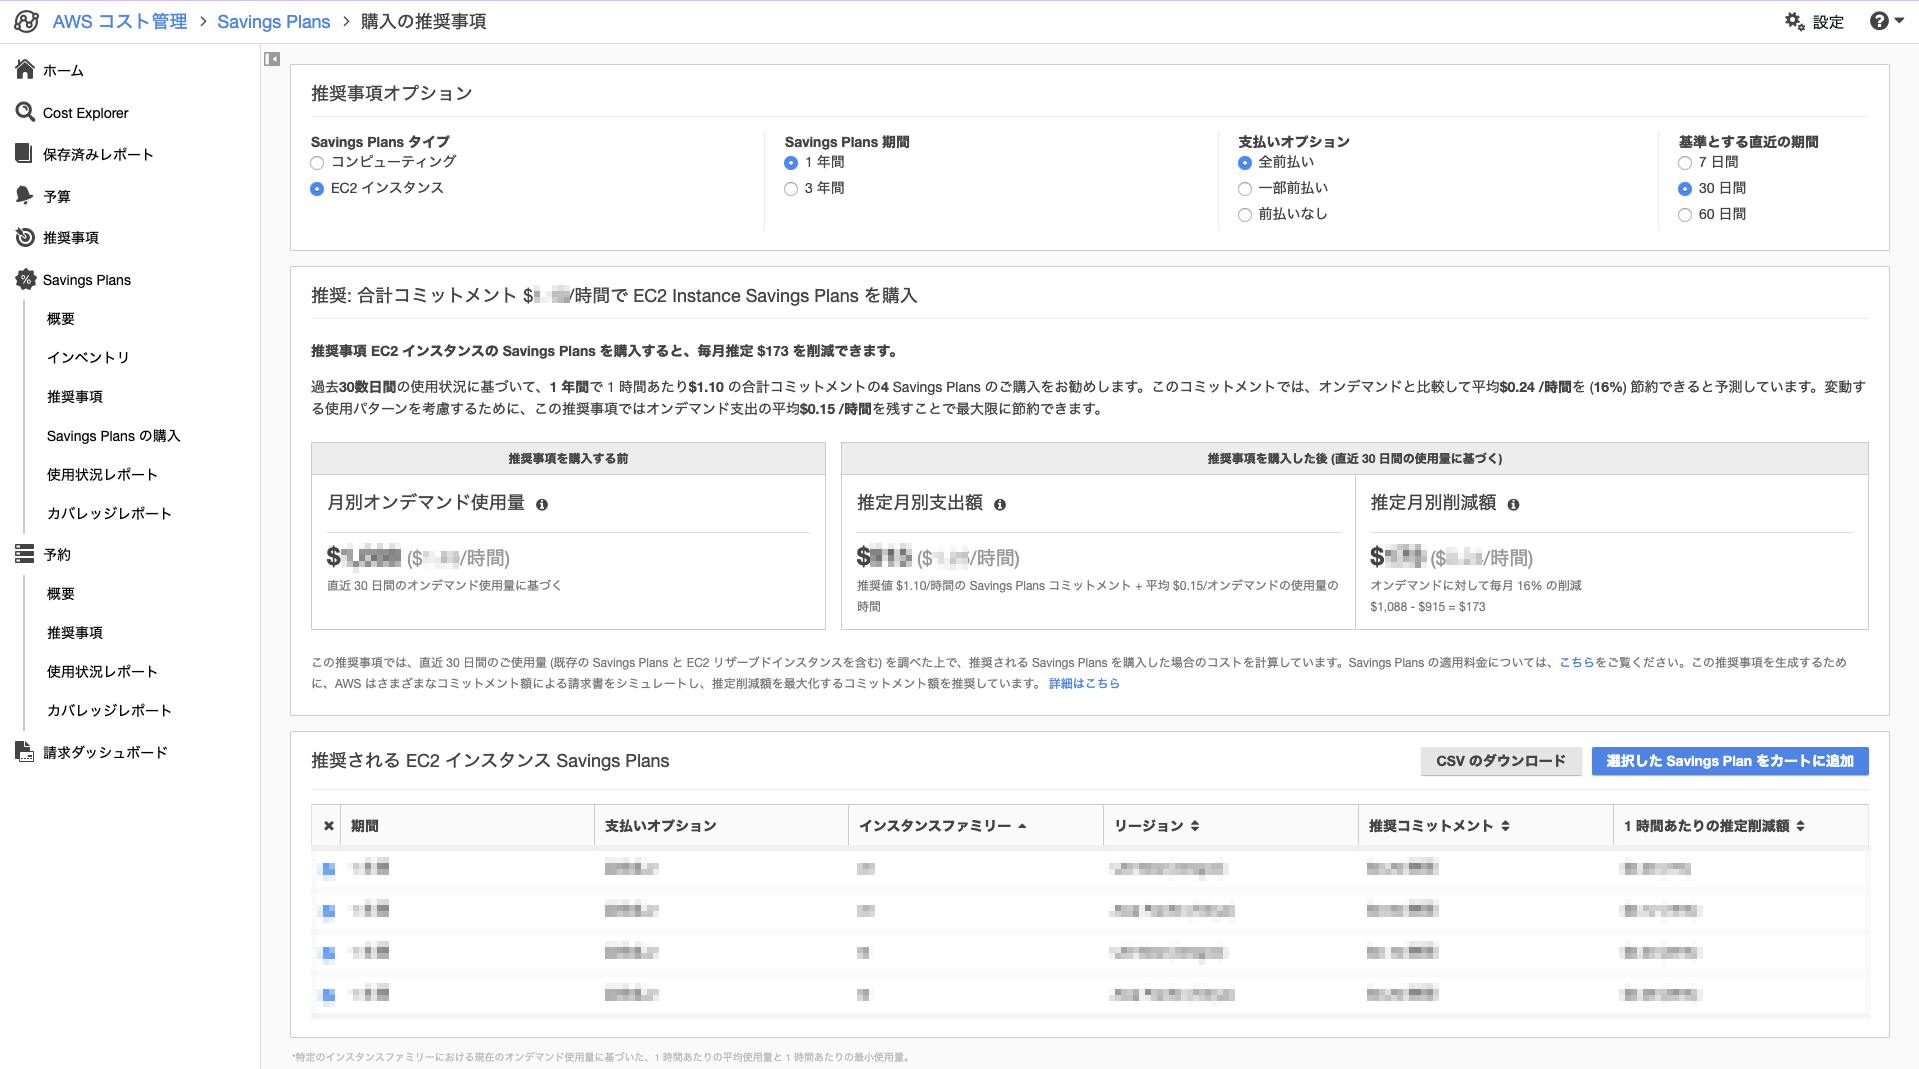Open 使用状況レポート under 予約 section

[x=102, y=672]
